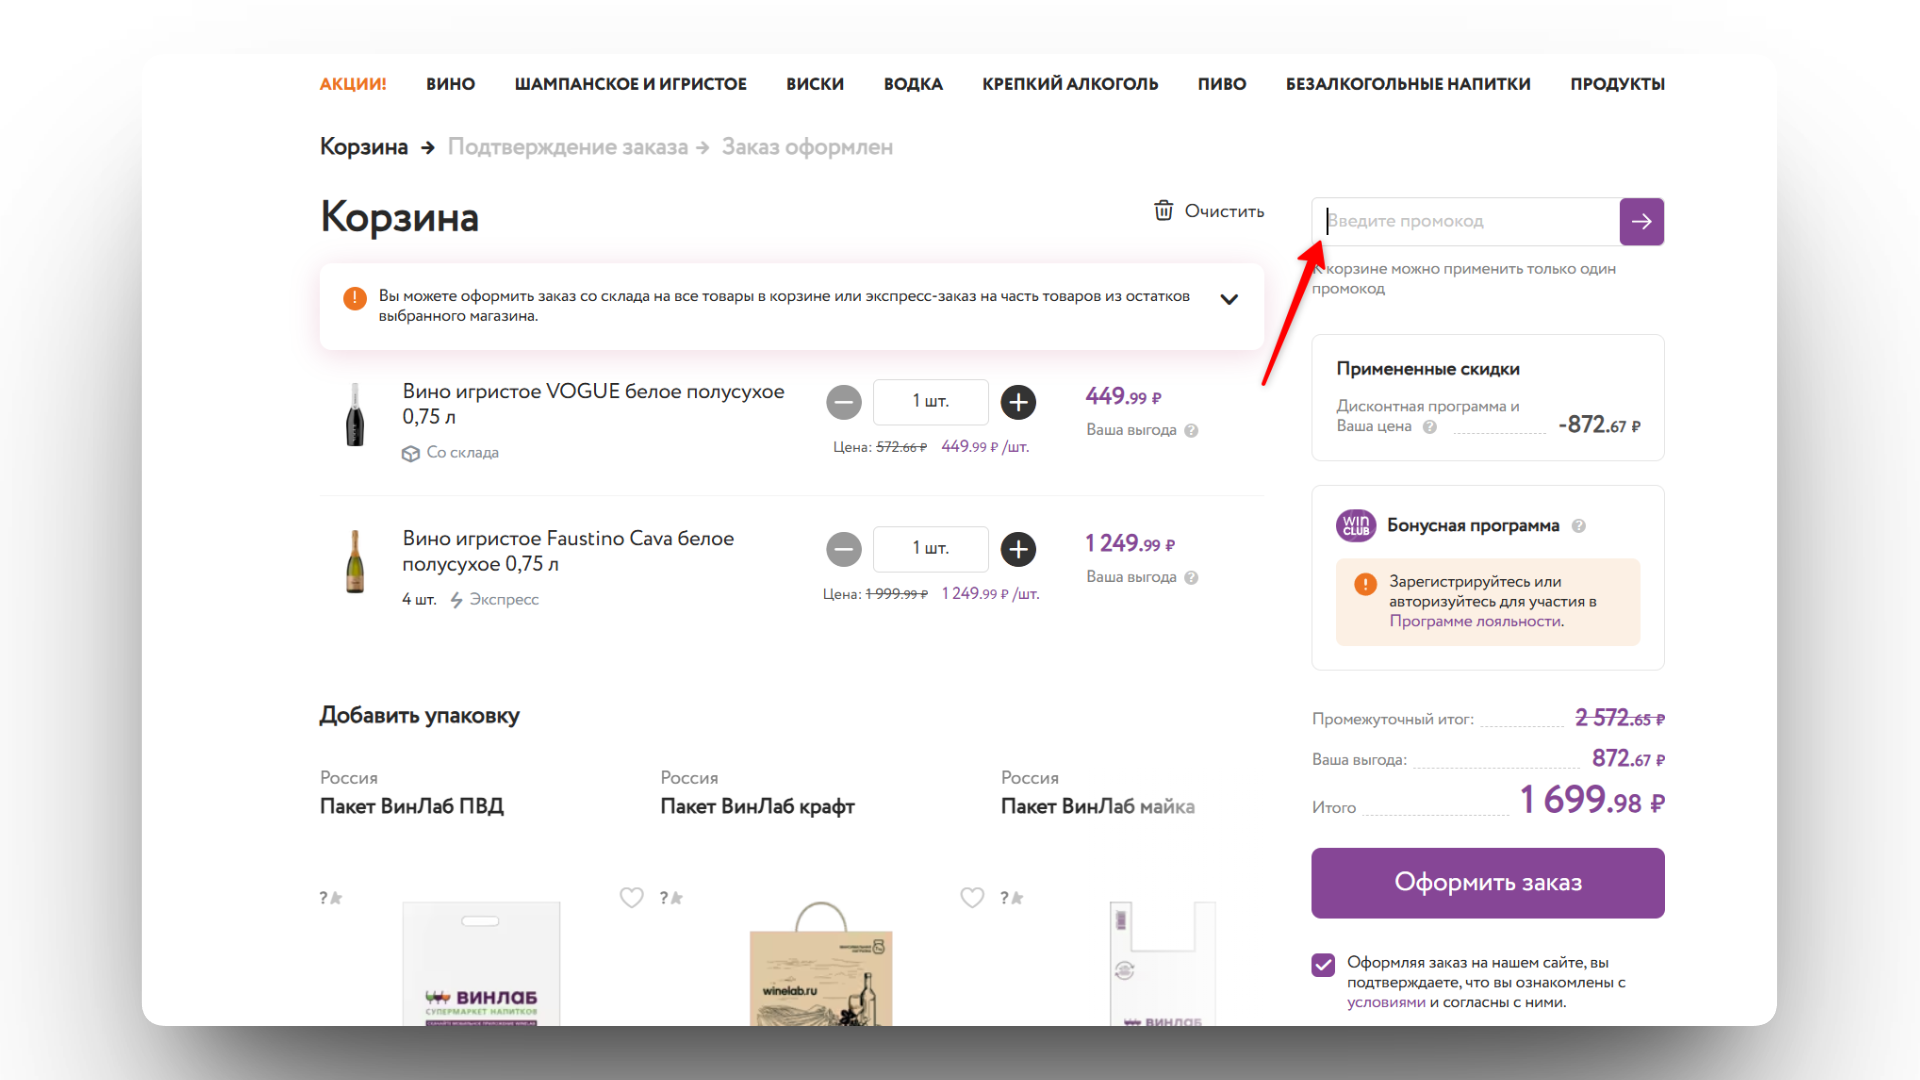1920x1080 pixels.
Task: Click question icon beside Дисконтная программа
Action: [x=1429, y=427]
